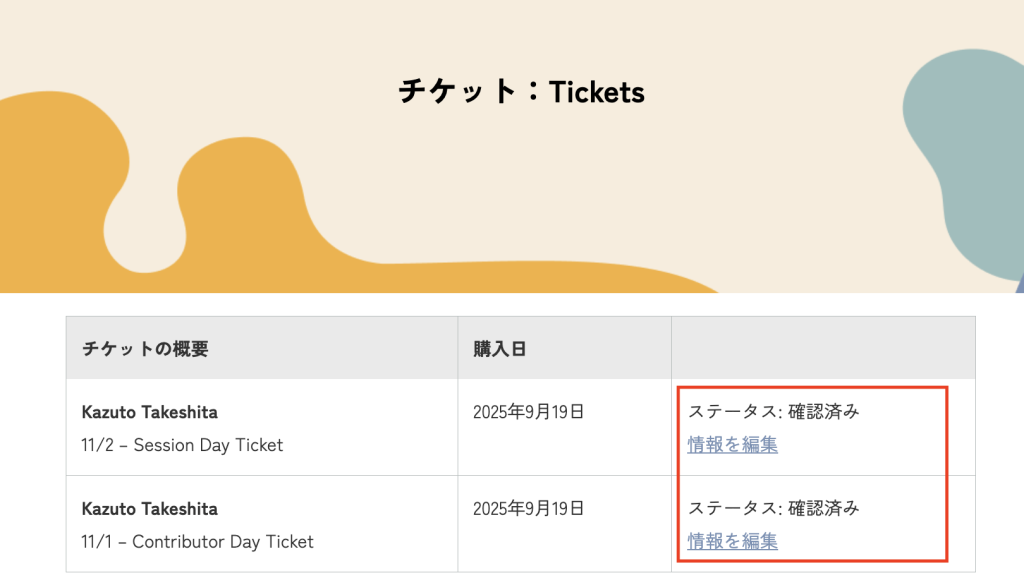This screenshot has width=1024, height=585.
Task: Click the チケット：Tickets page heading
Action: point(521,91)
